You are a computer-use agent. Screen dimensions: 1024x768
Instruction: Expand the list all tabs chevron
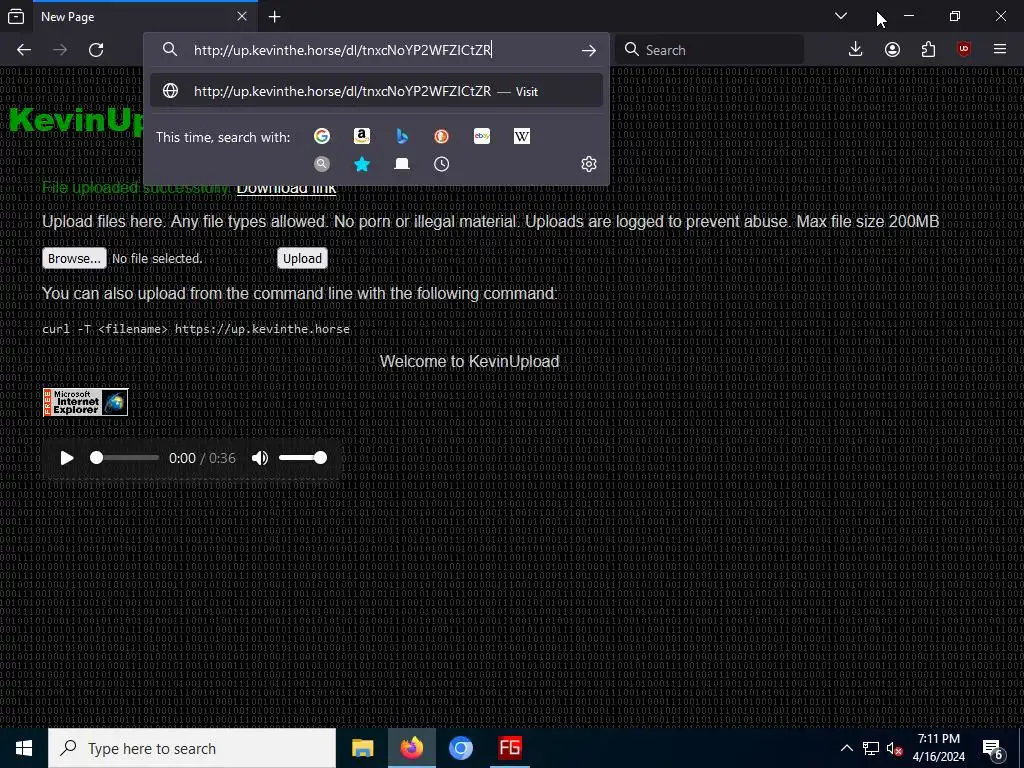pos(841,16)
